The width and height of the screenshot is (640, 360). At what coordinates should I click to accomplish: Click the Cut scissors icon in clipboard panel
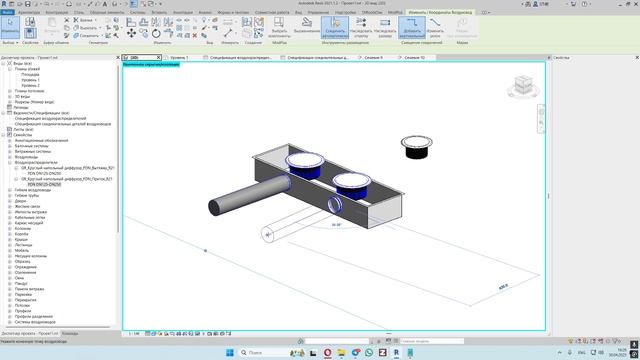point(67,20)
